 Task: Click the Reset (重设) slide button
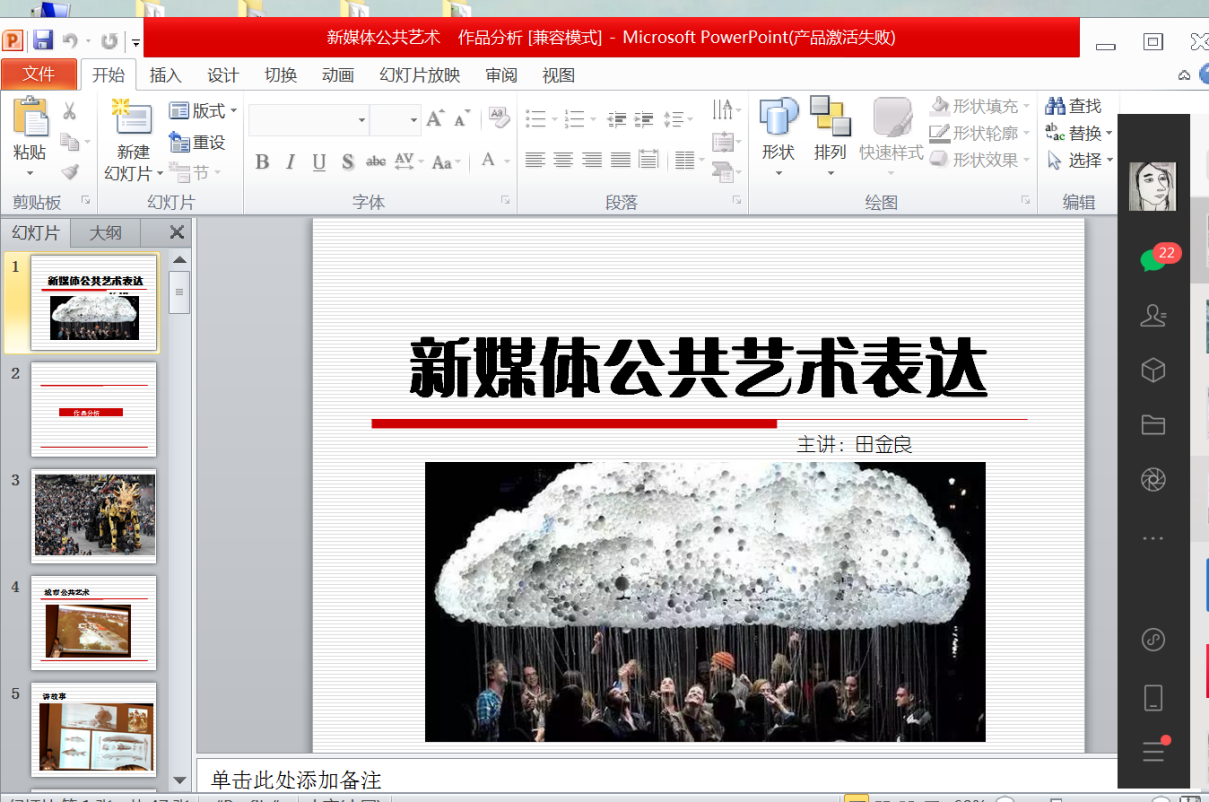tap(198, 143)
